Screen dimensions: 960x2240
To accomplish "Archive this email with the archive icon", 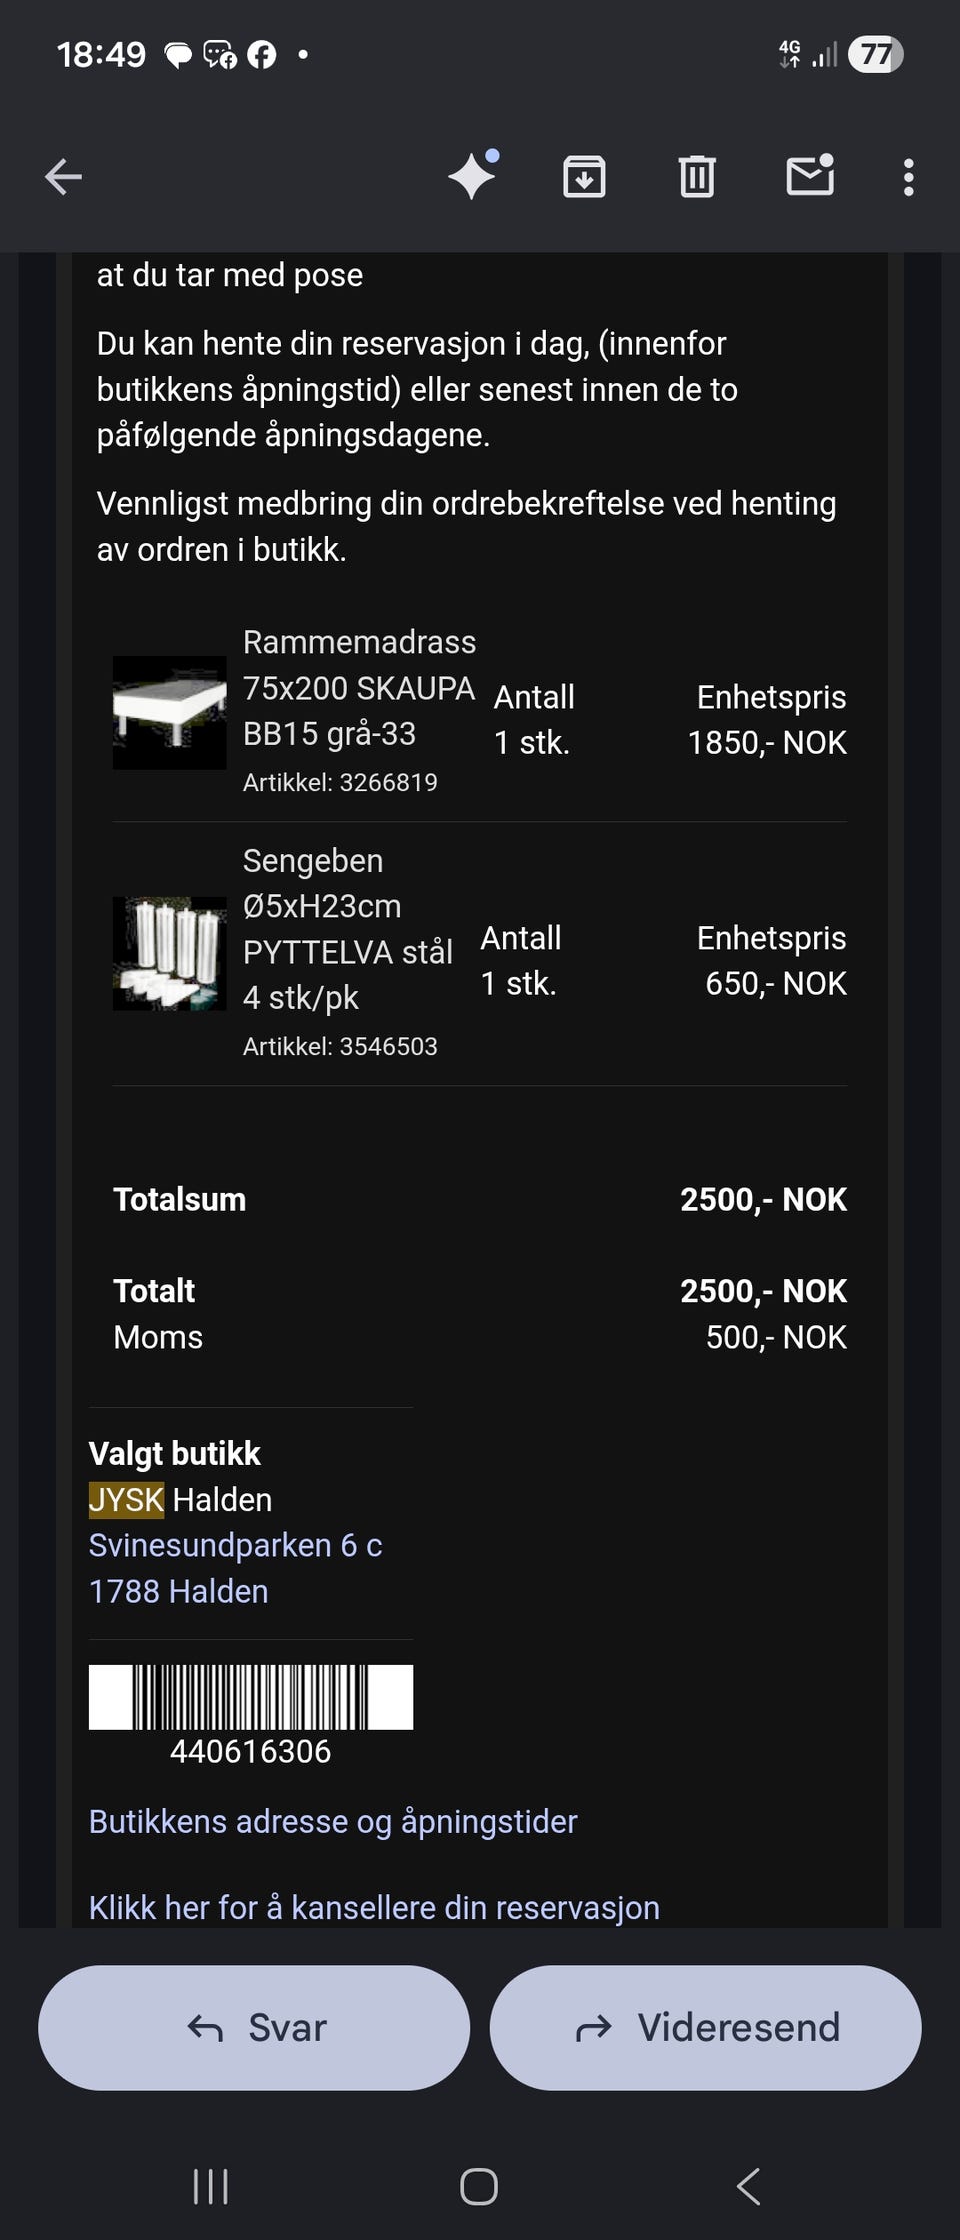I will [x=584, y=177].
